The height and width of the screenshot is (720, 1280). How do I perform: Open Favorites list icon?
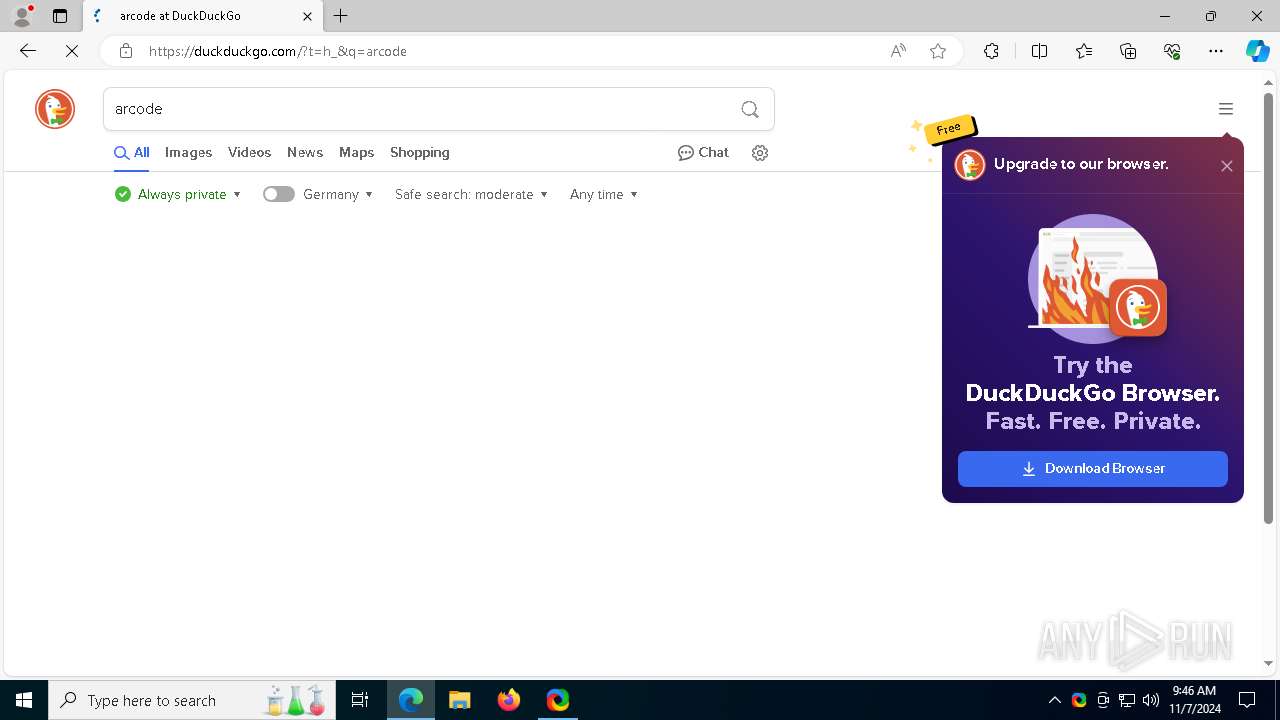click(1084, 51)
